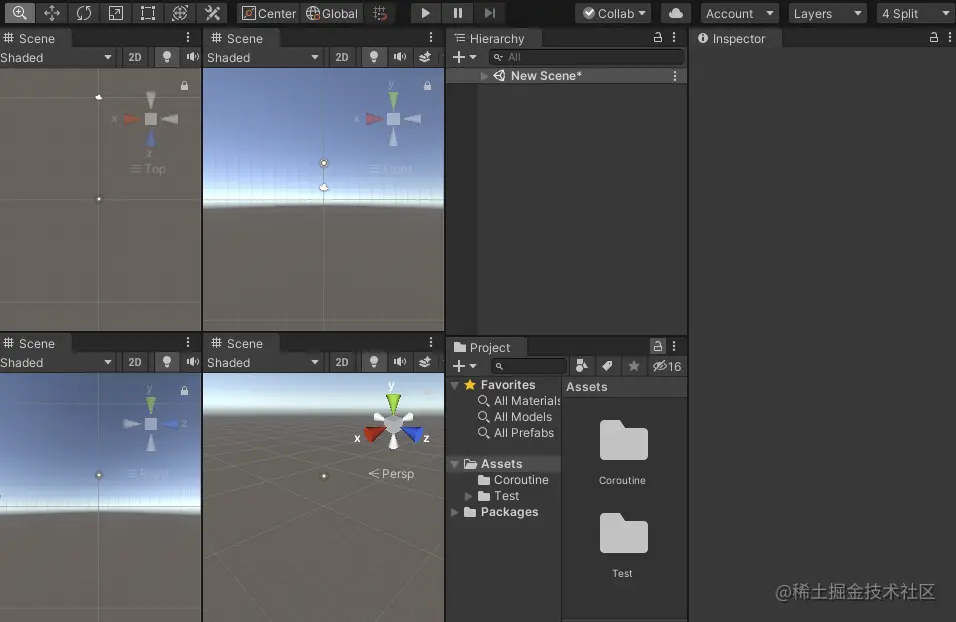Expand the Test folder in tree
The width and height of the screenshot is (956, 622).
point(468,496)
